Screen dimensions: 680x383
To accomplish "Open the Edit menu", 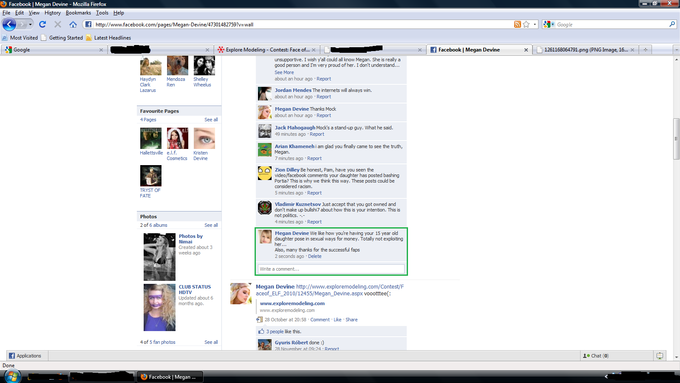I will [x=20, y=13].
